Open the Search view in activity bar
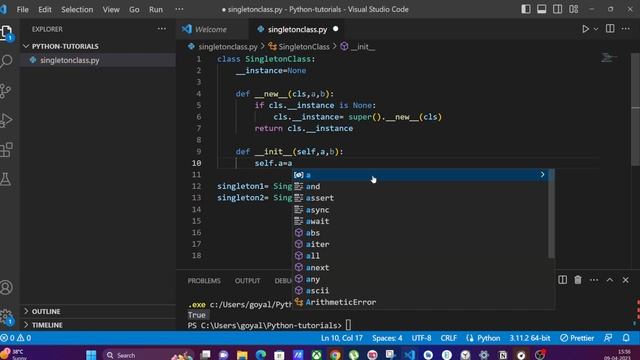Screen dimensions: 640x360 coord(7,61)
